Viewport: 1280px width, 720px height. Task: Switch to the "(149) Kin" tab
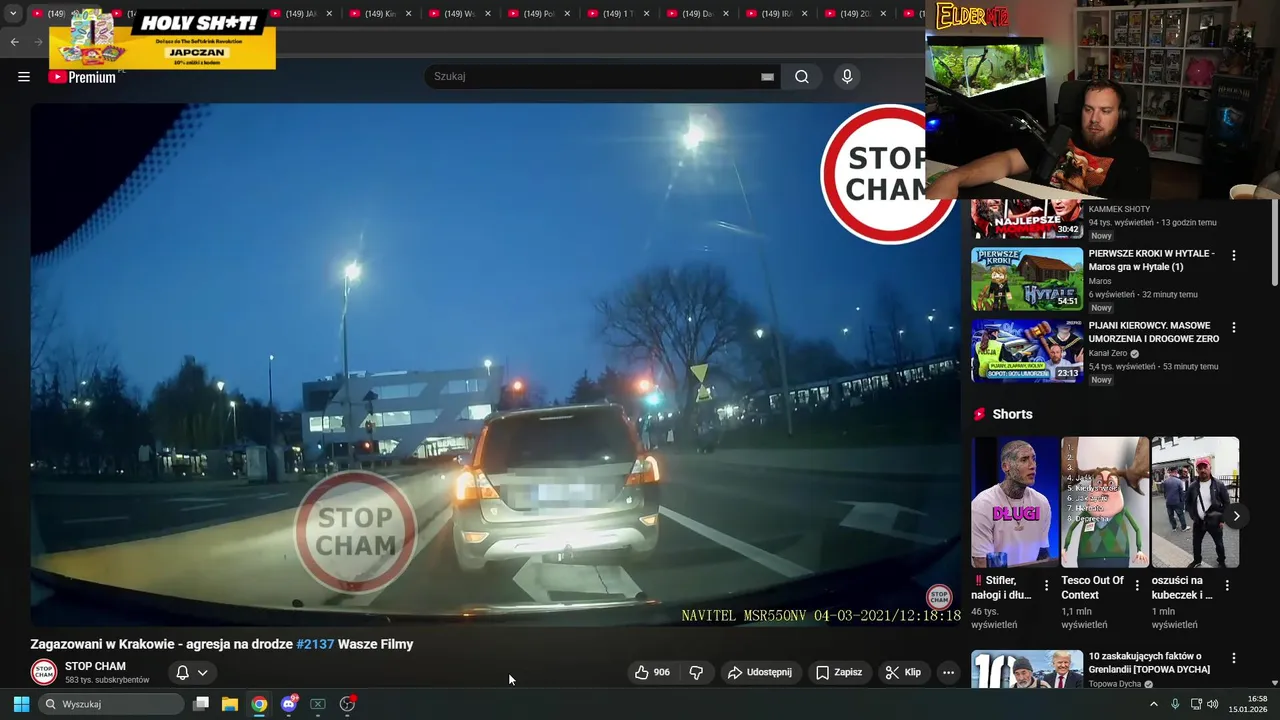pos(380,14)
